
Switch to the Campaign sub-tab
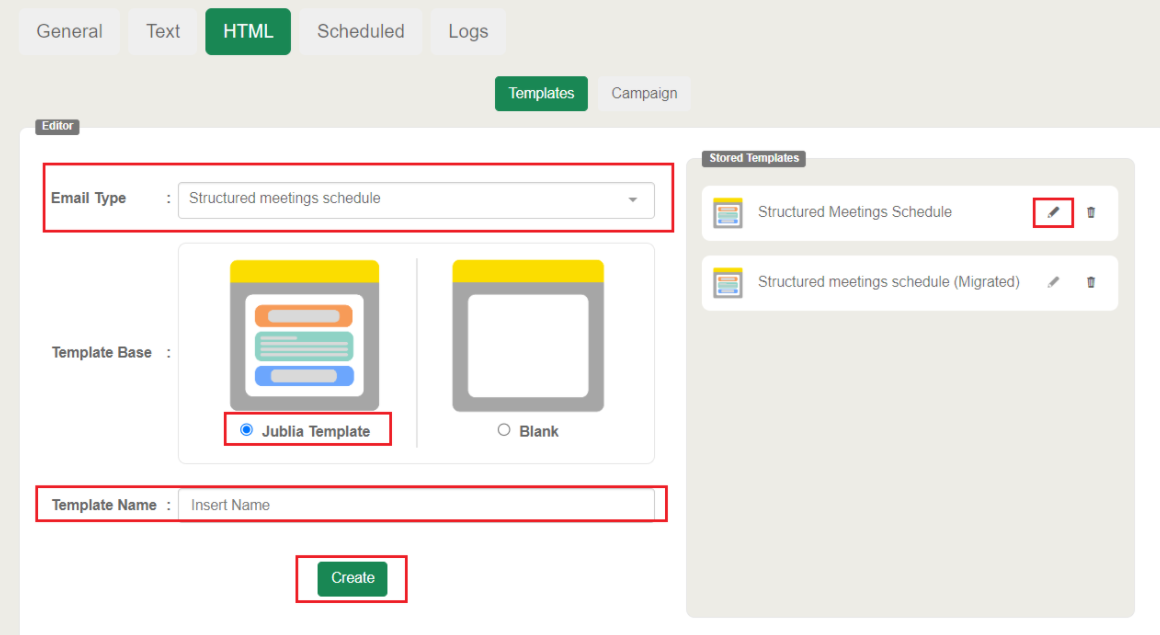[x=644, y=93]
